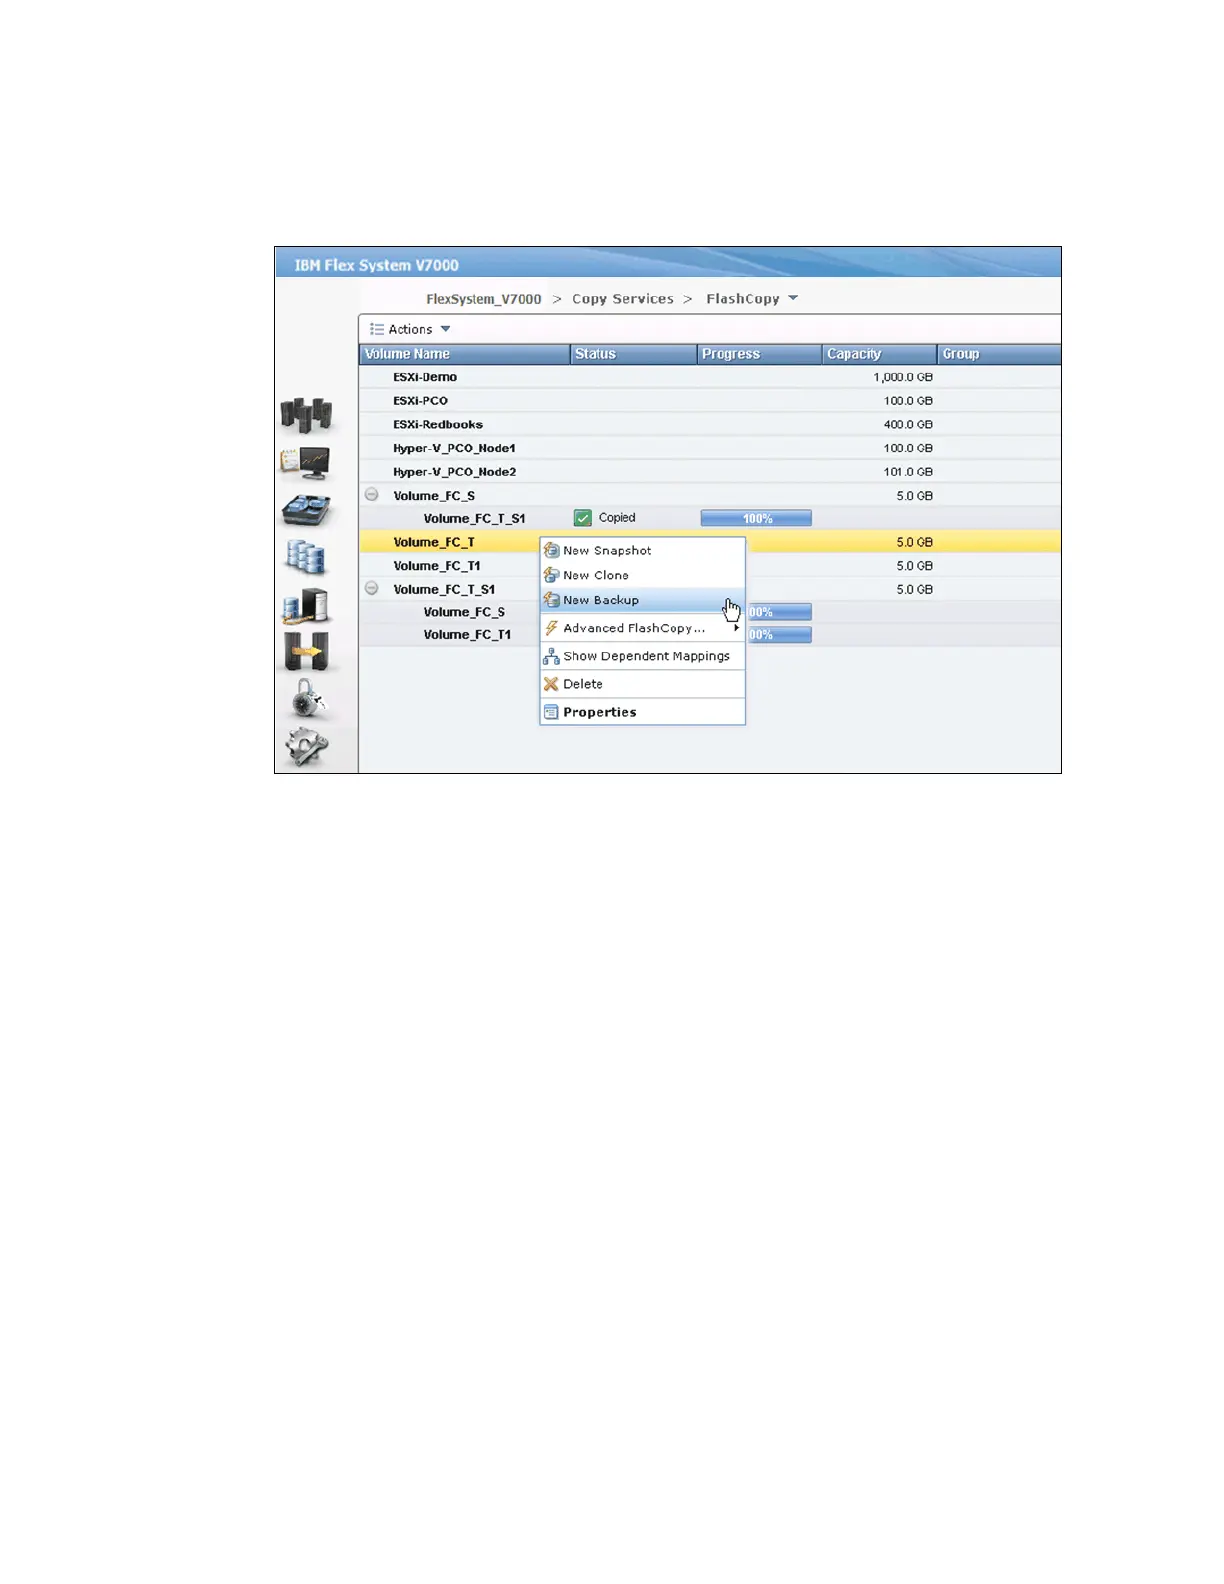Select Delete in the context menu
The image size is (1224, 1584).
pos(643,684)
